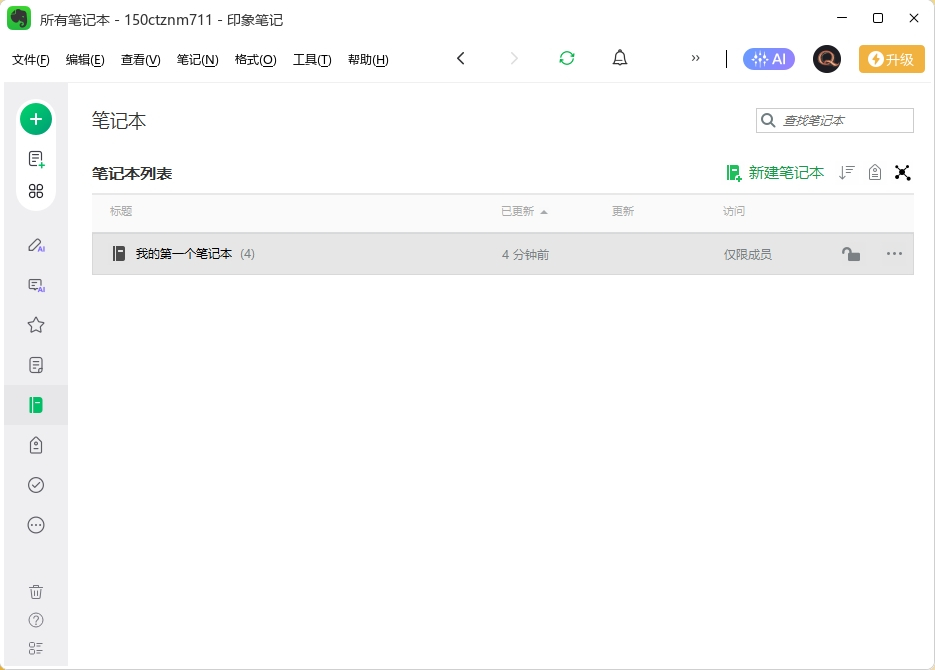Toggle the random note shuffle icon above the list

[x=903, y=172]
